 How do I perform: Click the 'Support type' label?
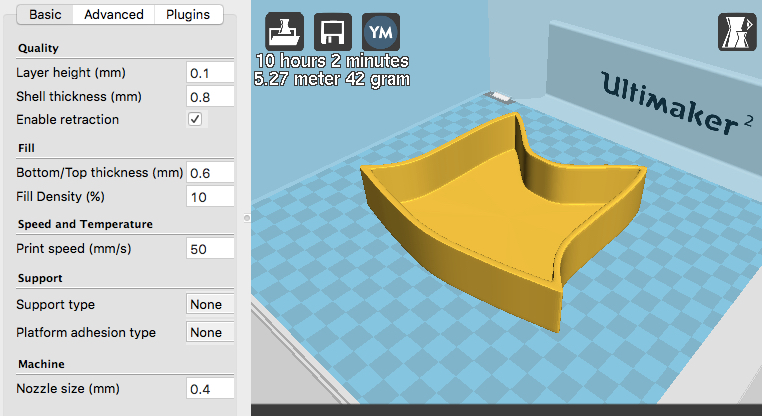(55, 305)
